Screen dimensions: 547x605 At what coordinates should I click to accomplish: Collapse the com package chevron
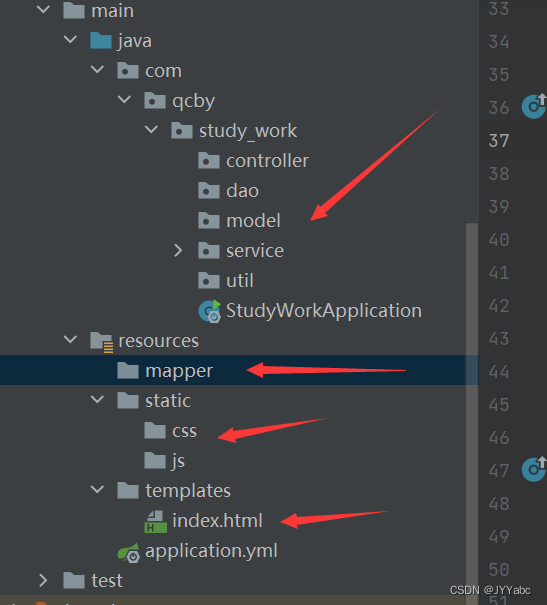[97, 69]
